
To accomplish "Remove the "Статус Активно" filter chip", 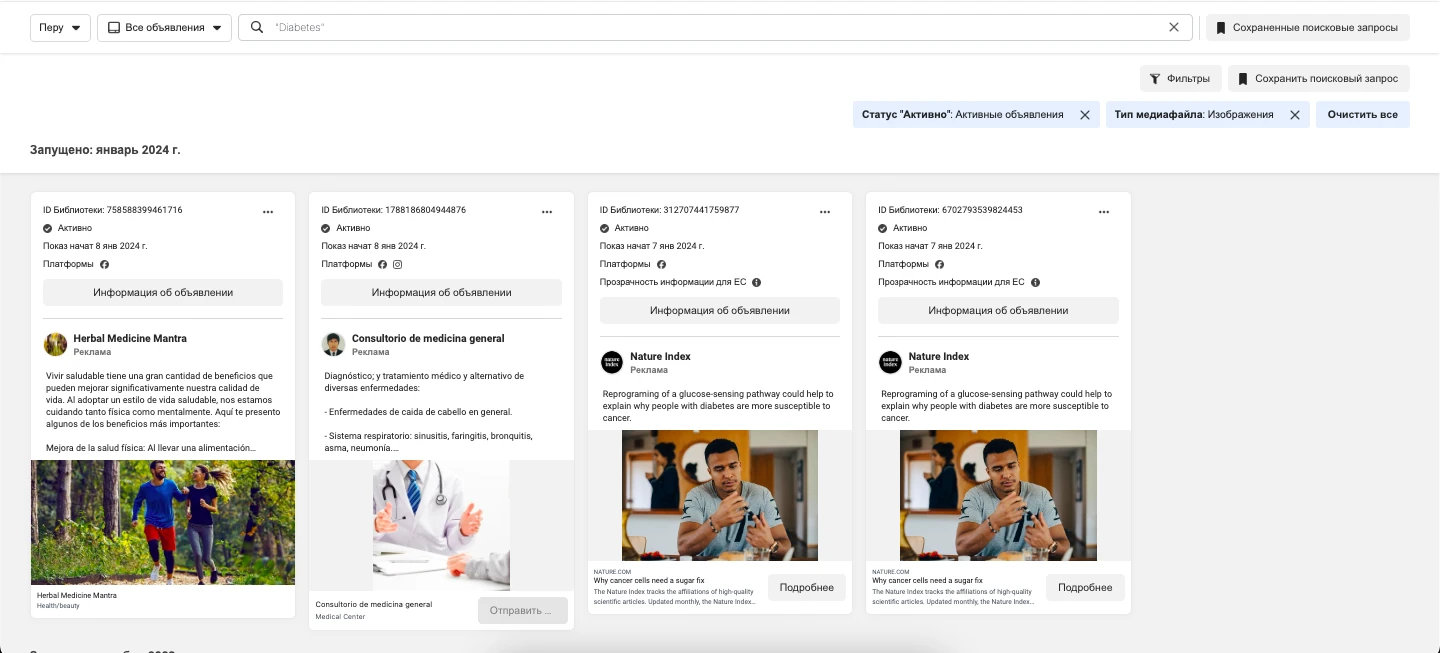I will 1085,115.
